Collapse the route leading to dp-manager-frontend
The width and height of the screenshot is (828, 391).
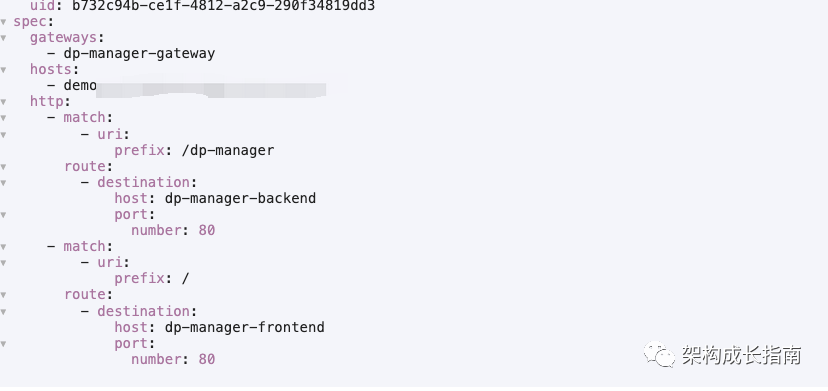pyautogui.click(x=3, y=295)
